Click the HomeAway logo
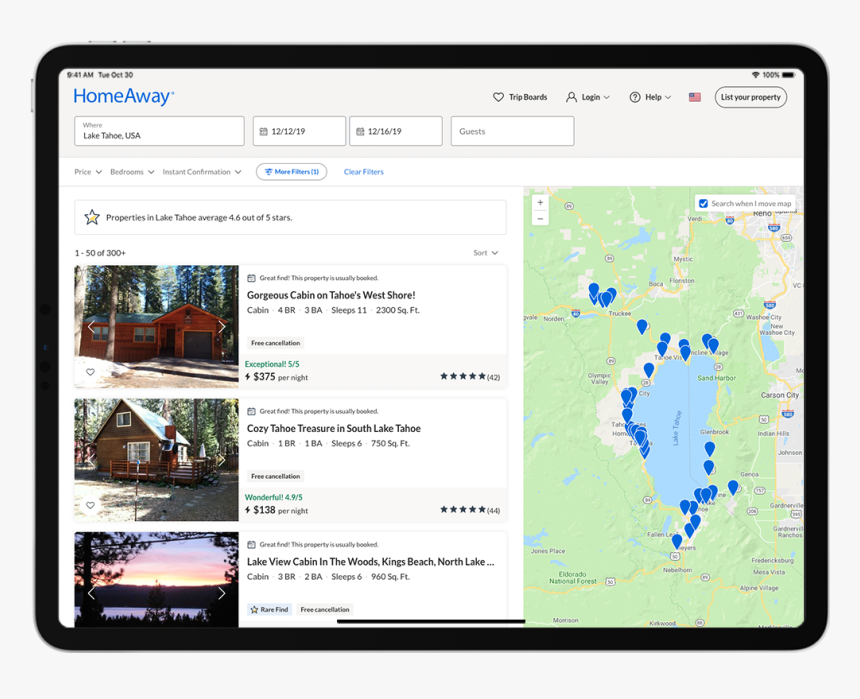The image size is (860, 699). pos(124,97)
